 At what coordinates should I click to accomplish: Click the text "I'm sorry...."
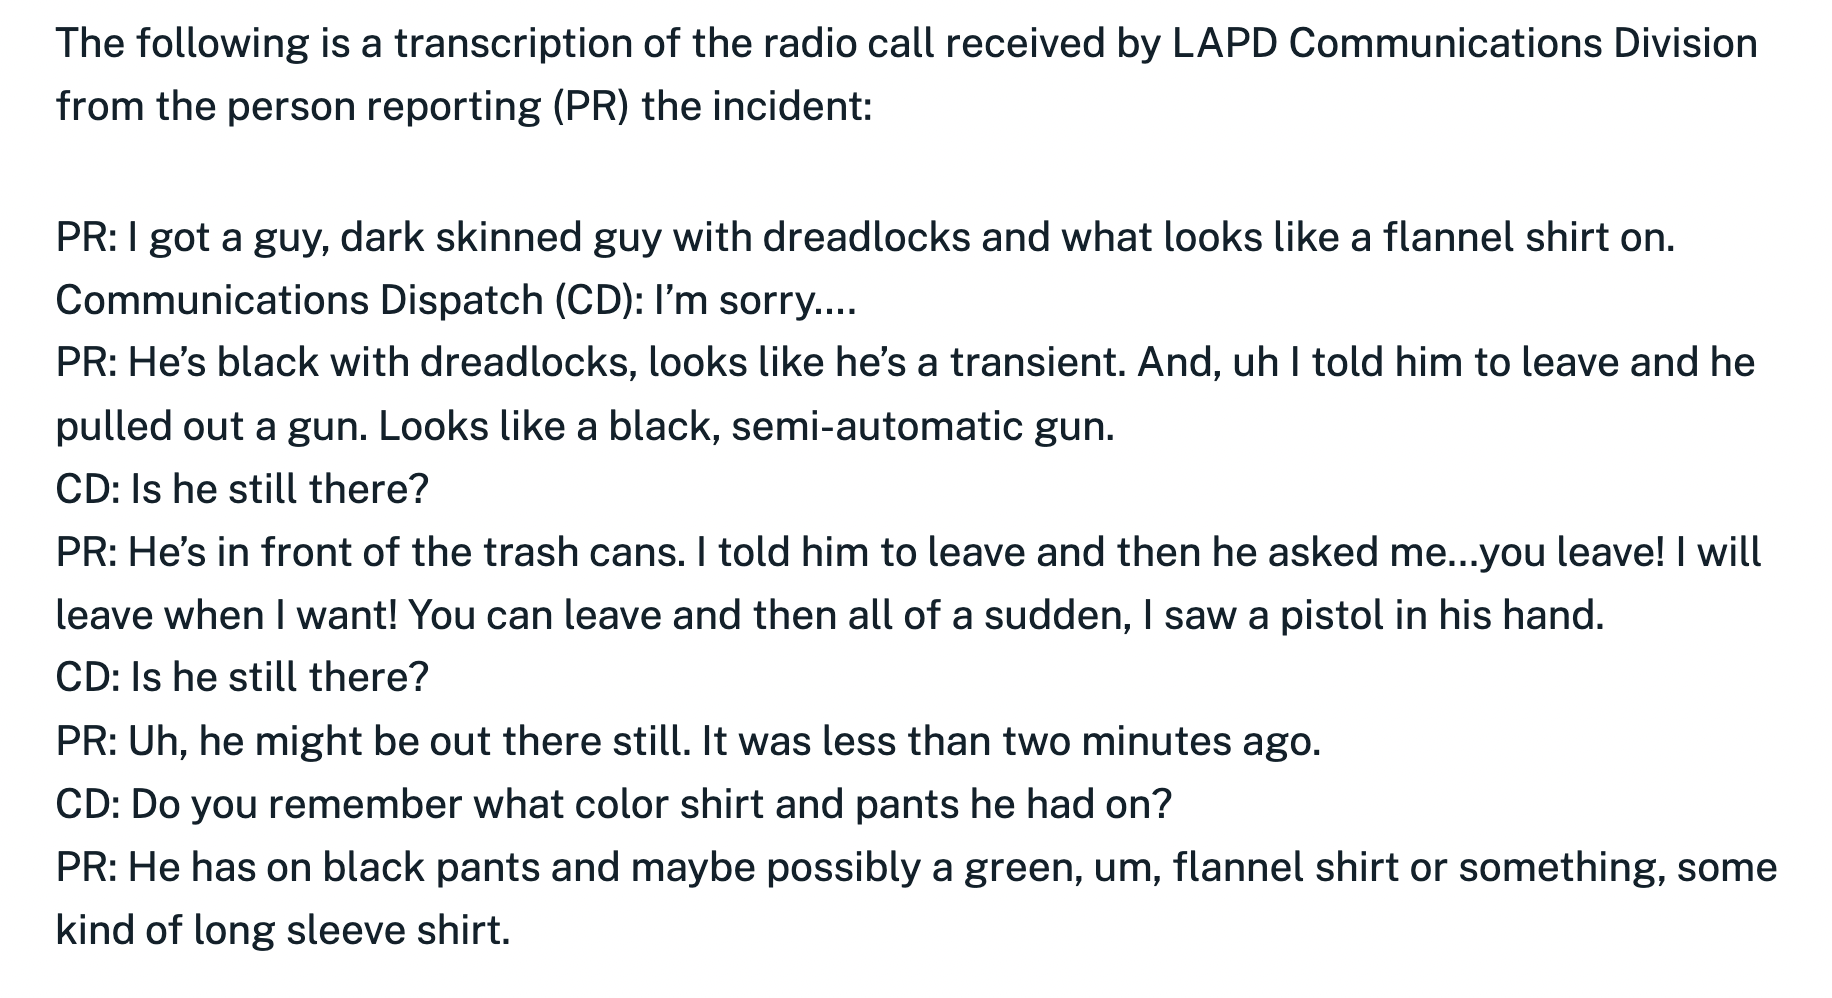tap(756, 300)
